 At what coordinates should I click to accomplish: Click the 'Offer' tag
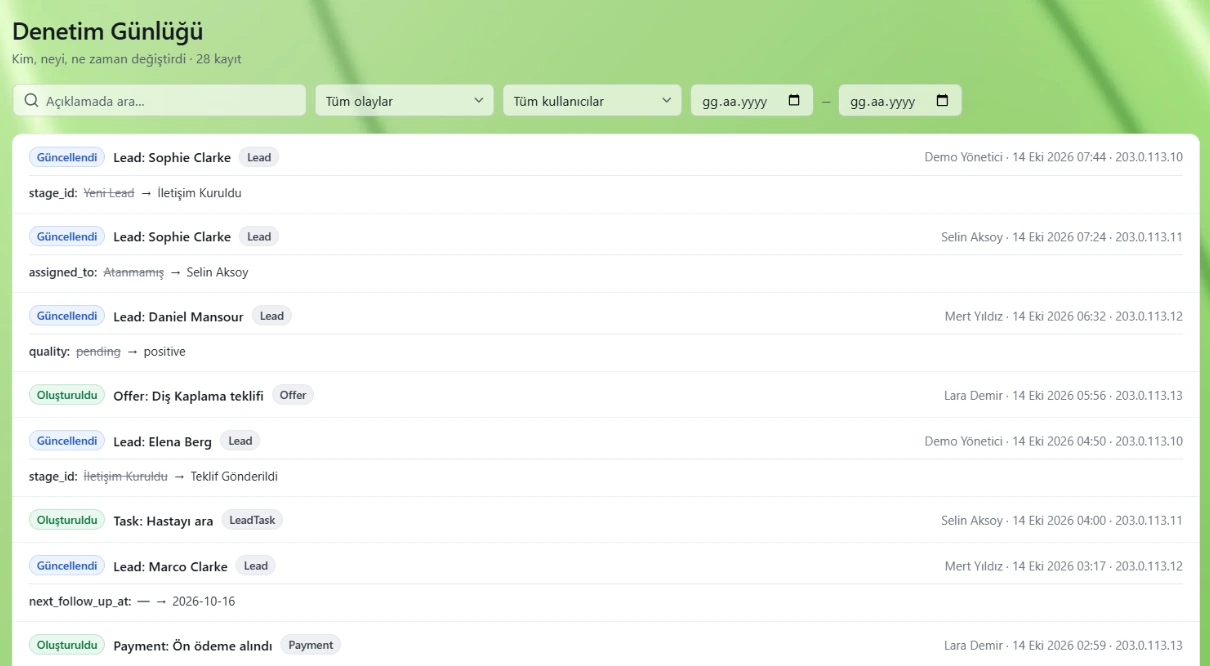pyautogui.click(x=293, y=395)
